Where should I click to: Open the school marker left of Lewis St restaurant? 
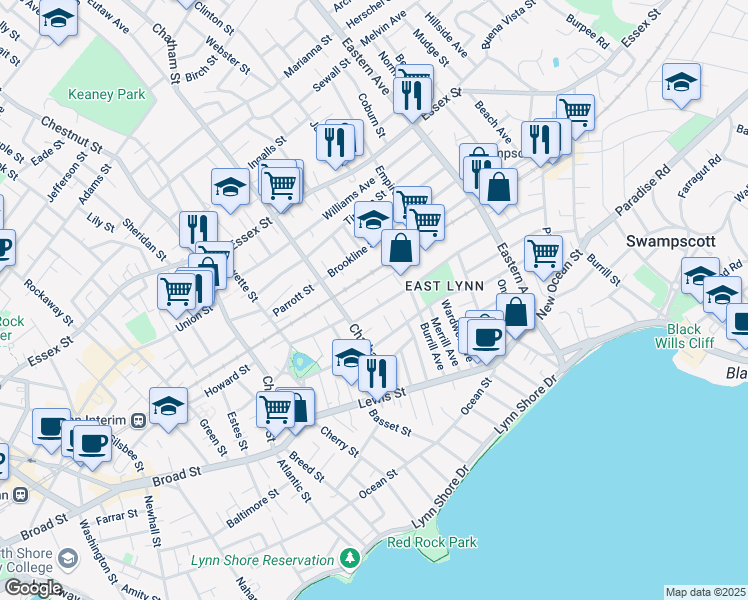[350, 358]
